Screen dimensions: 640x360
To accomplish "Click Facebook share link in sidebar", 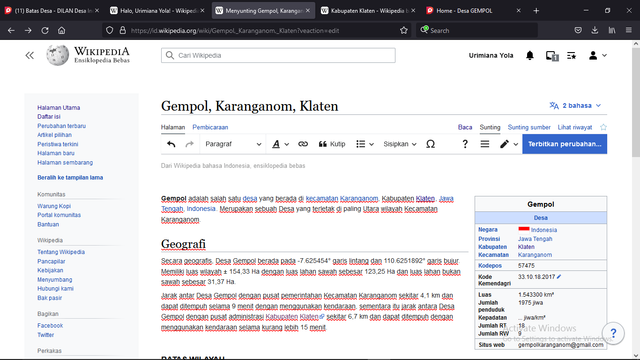I will [x=50, y=326].
